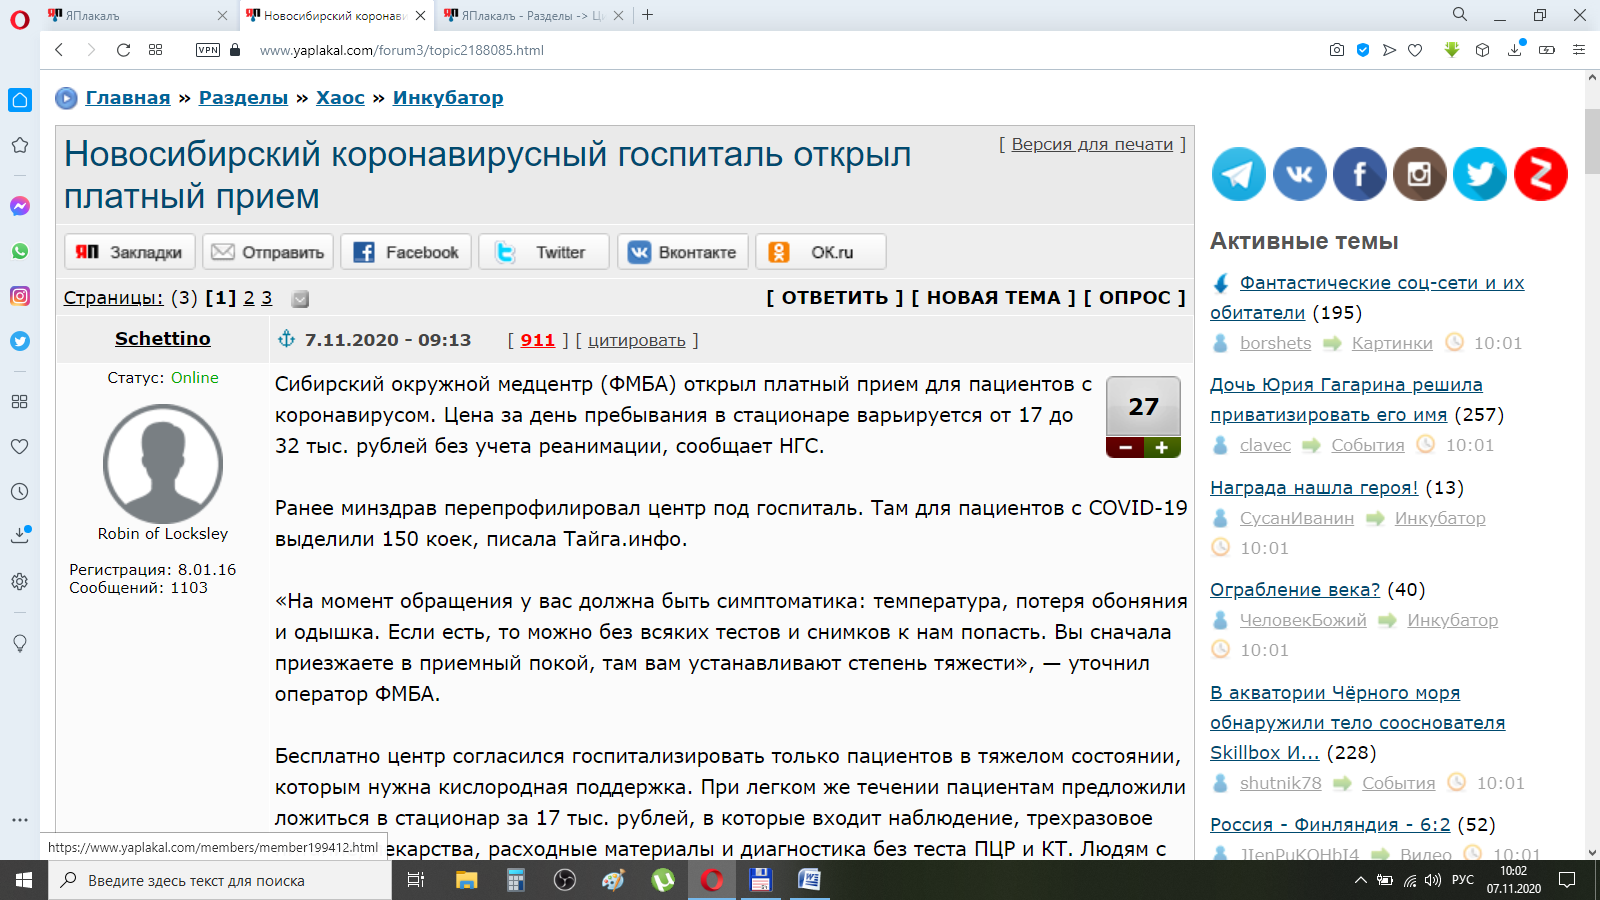Click the 911 report link
The image size is (1600, 900).
point(537,340)
